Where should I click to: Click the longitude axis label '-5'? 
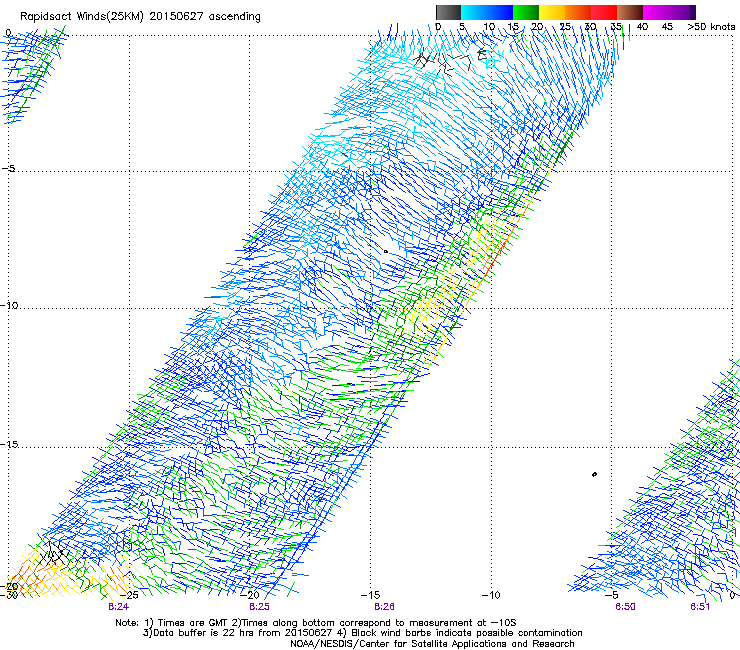(x=611, y=595)
